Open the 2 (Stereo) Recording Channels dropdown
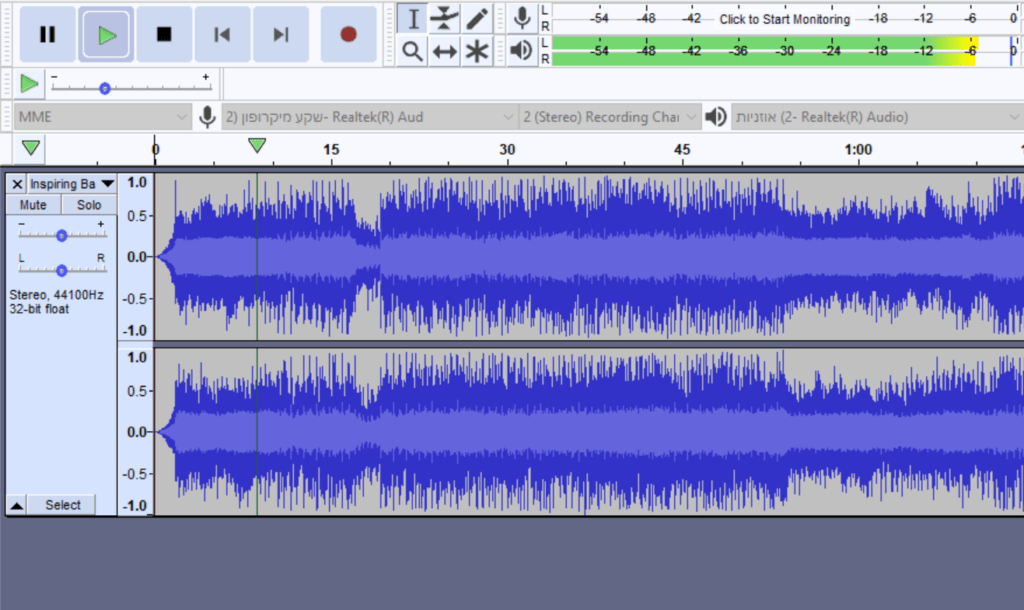The width and height of the screenshot is (1024, 610). [610, 117]
